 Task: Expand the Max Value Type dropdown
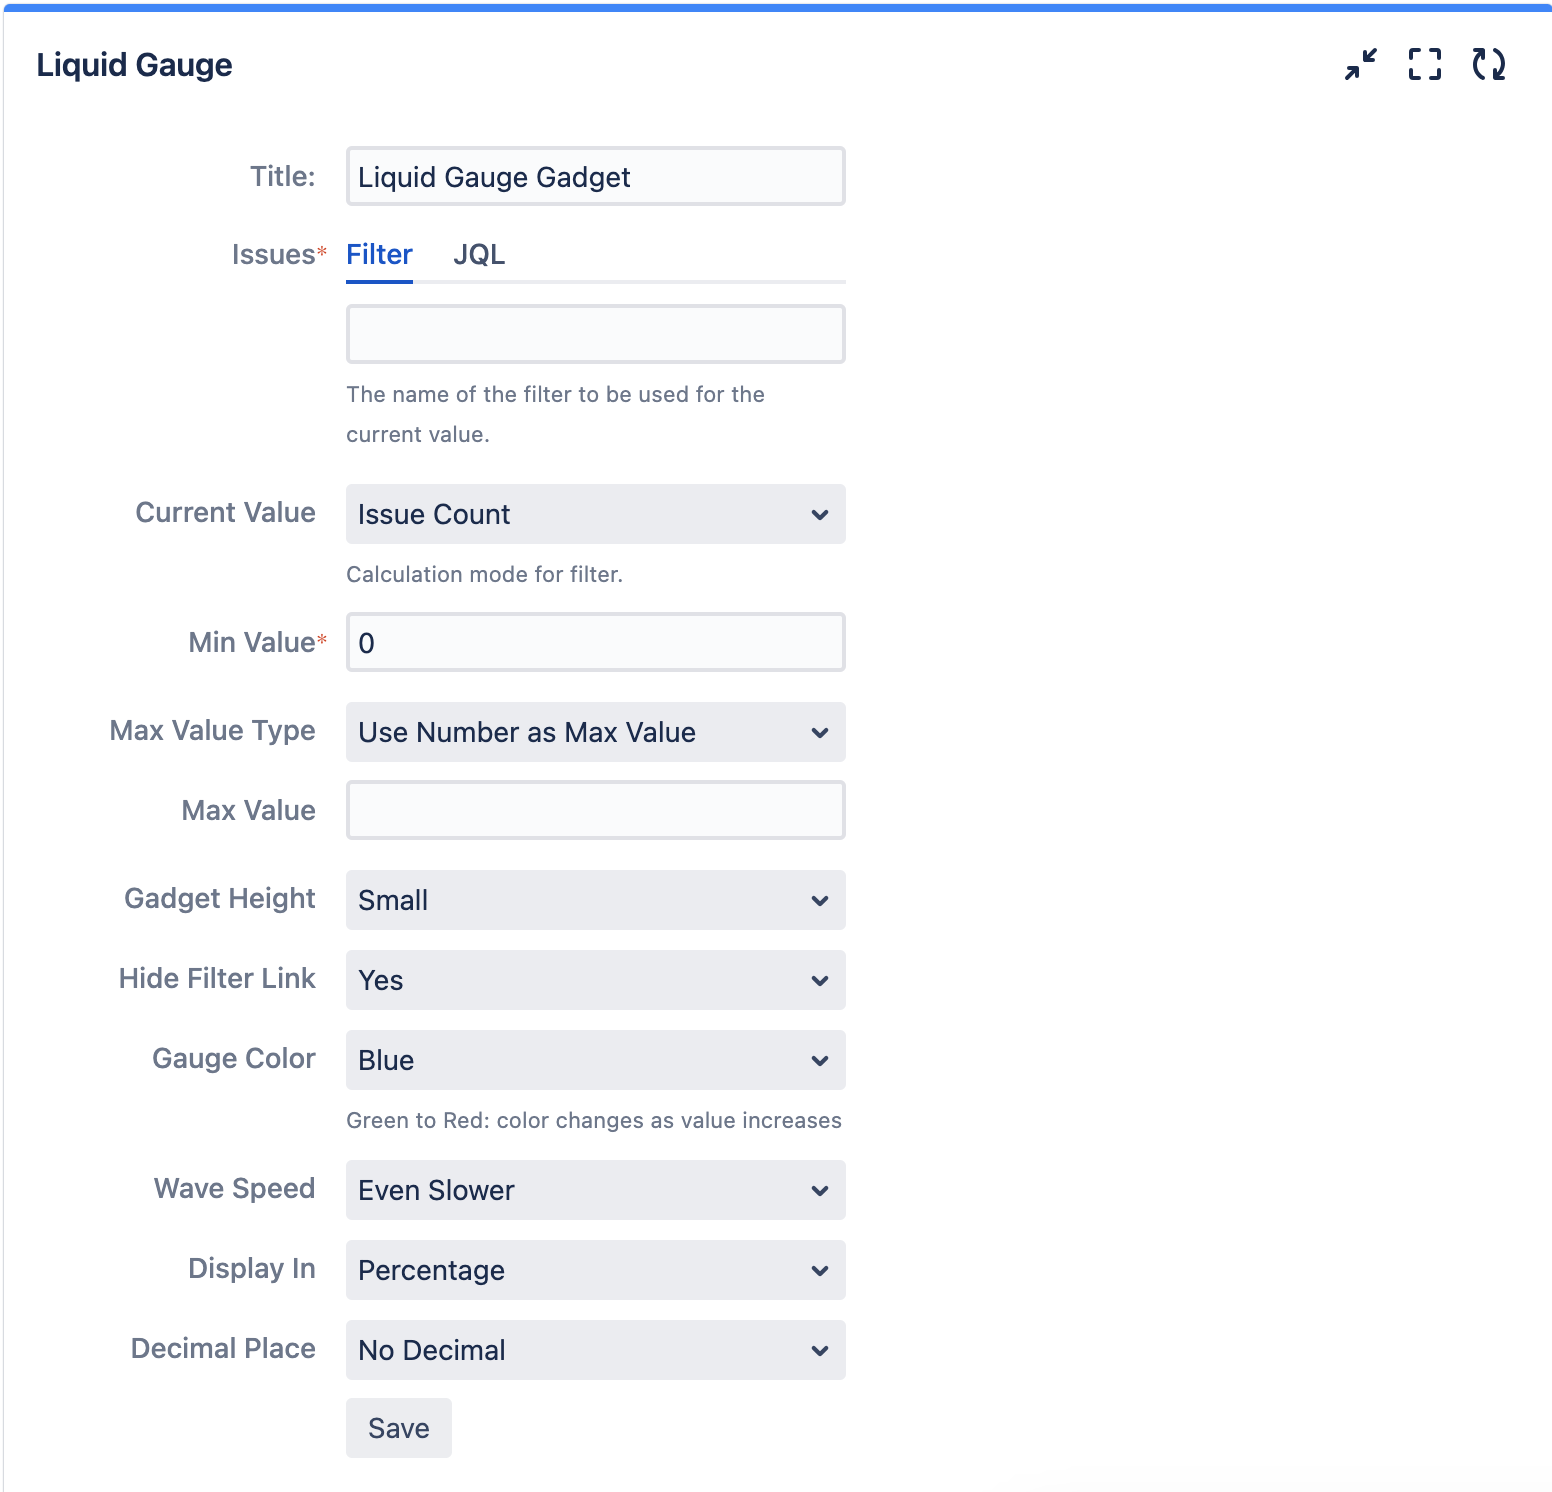[595, 732]
